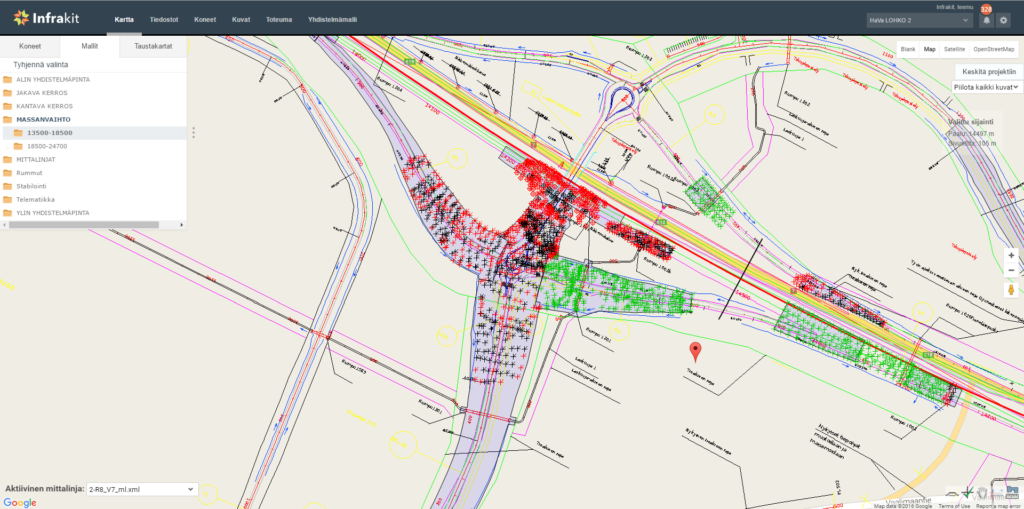Click the red location marker pin

coord(697,350)
